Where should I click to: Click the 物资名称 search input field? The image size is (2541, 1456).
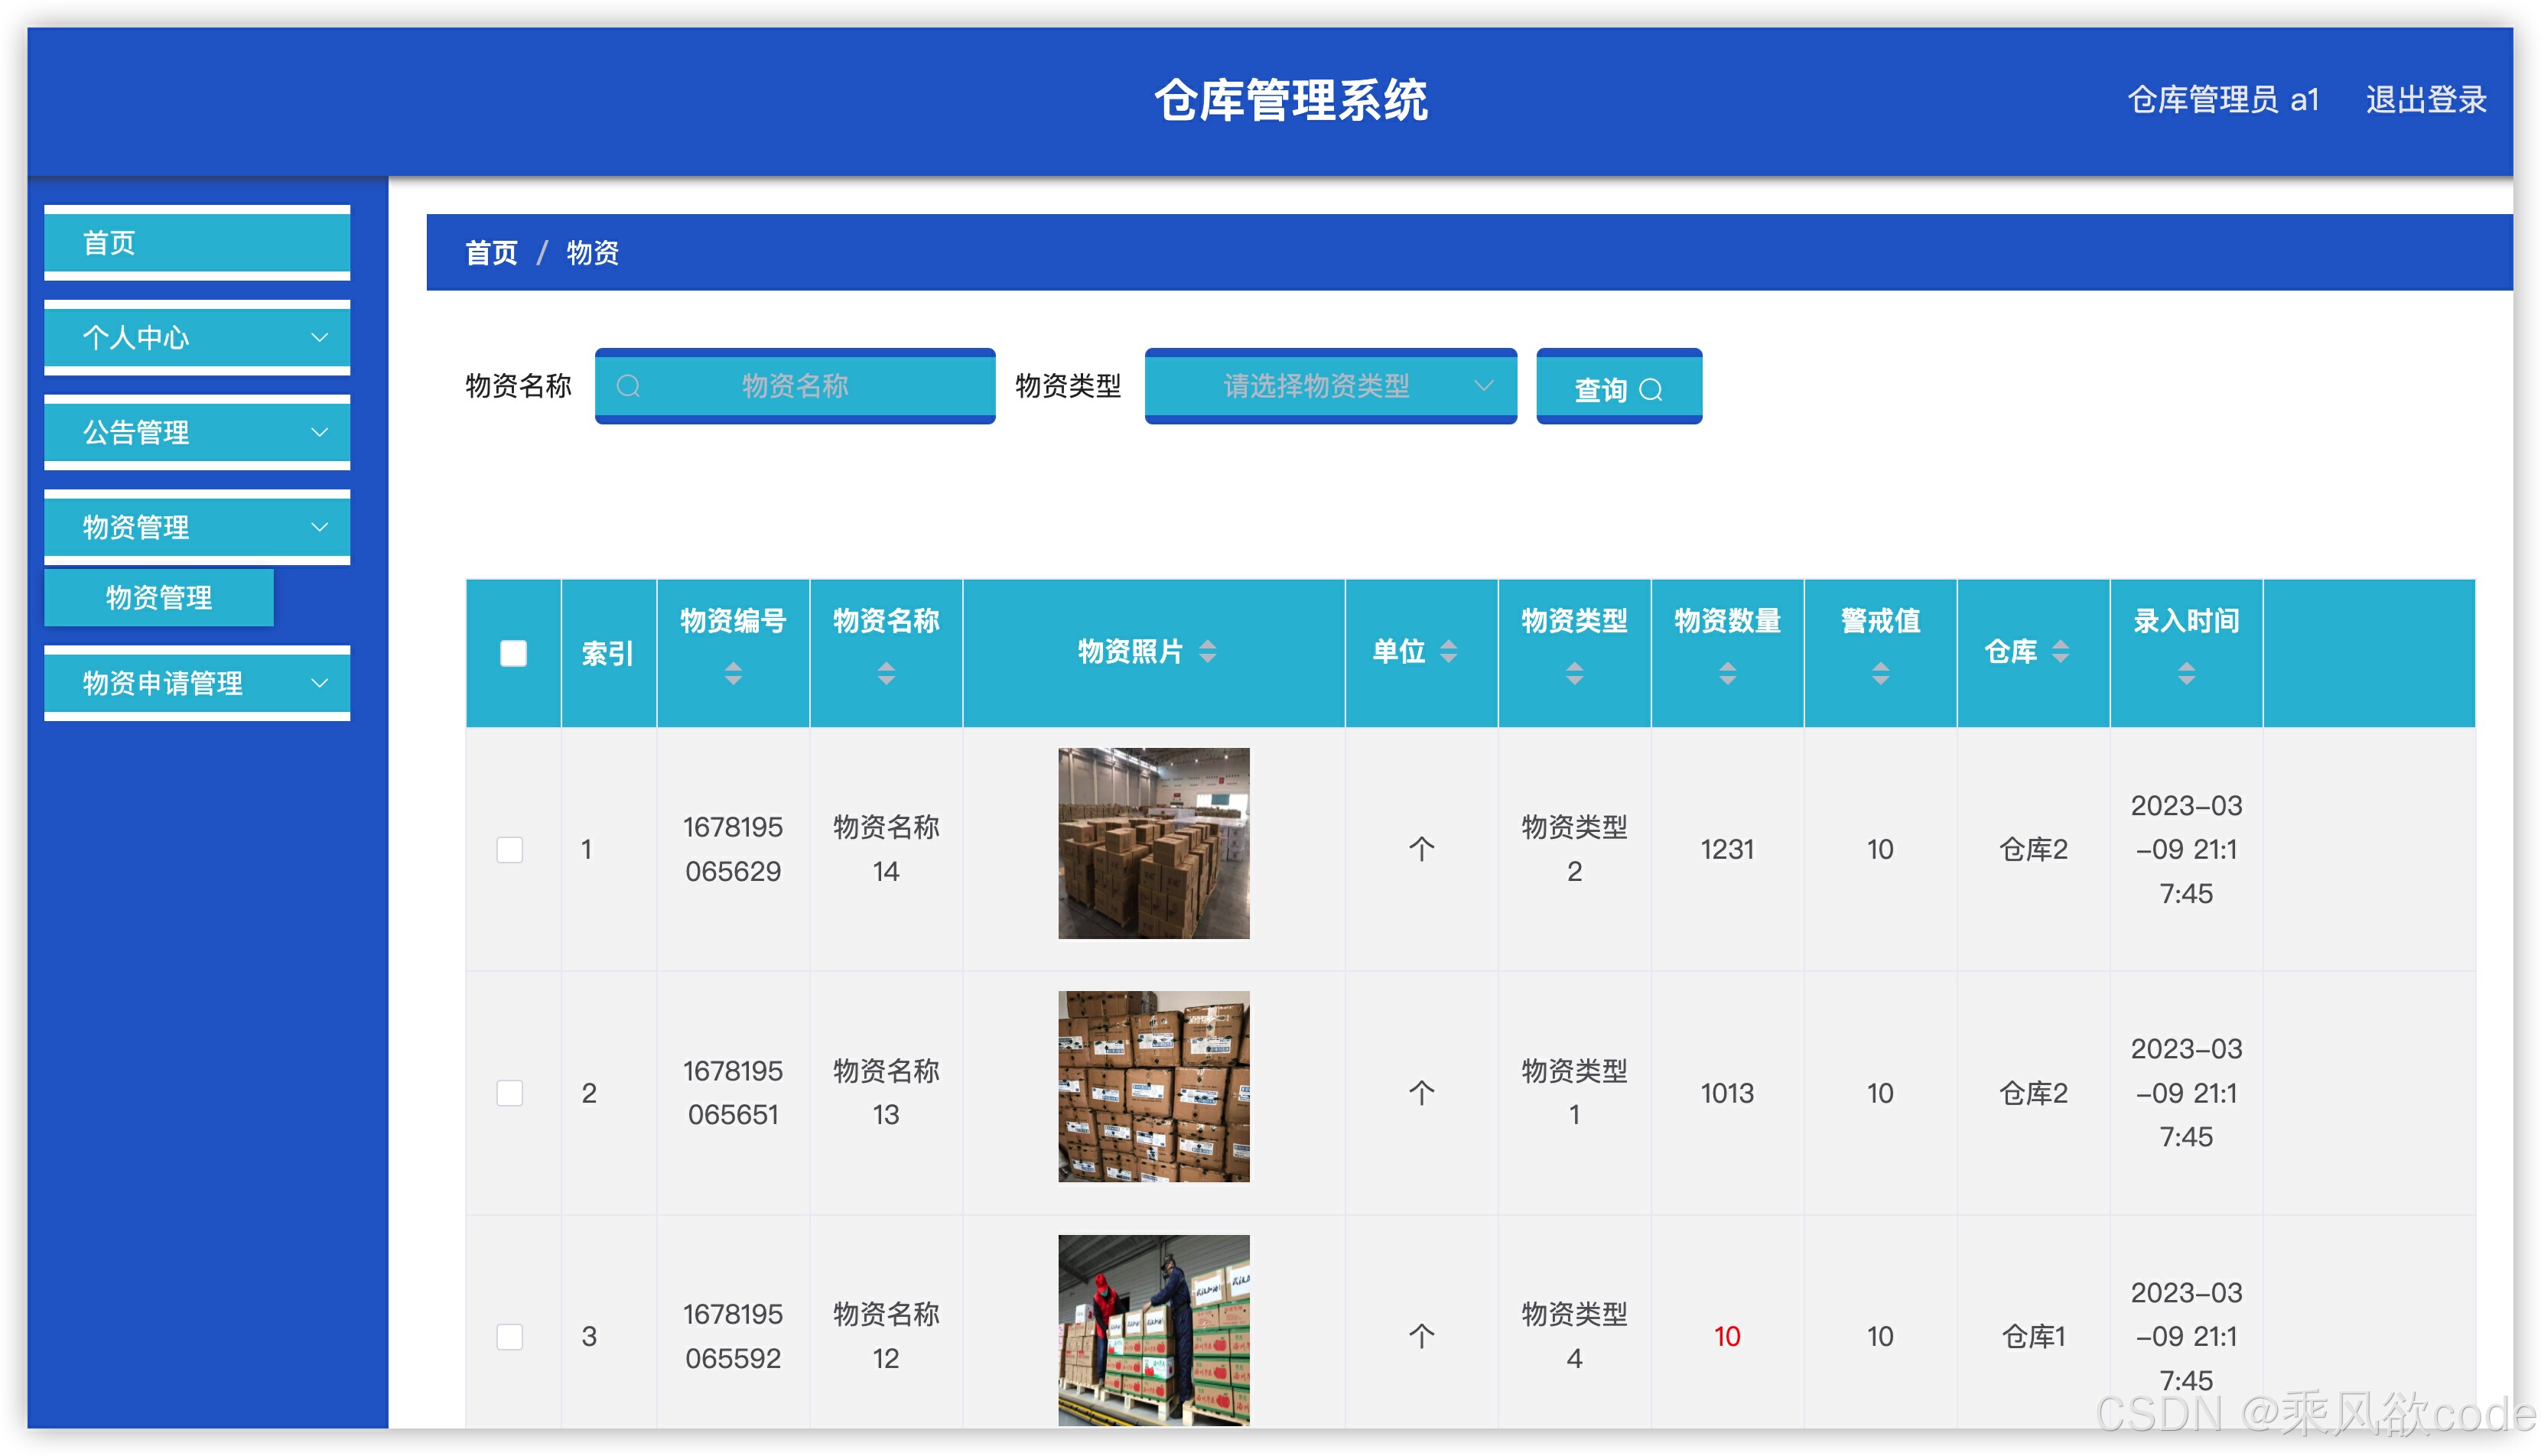click(x=795, y=386)
